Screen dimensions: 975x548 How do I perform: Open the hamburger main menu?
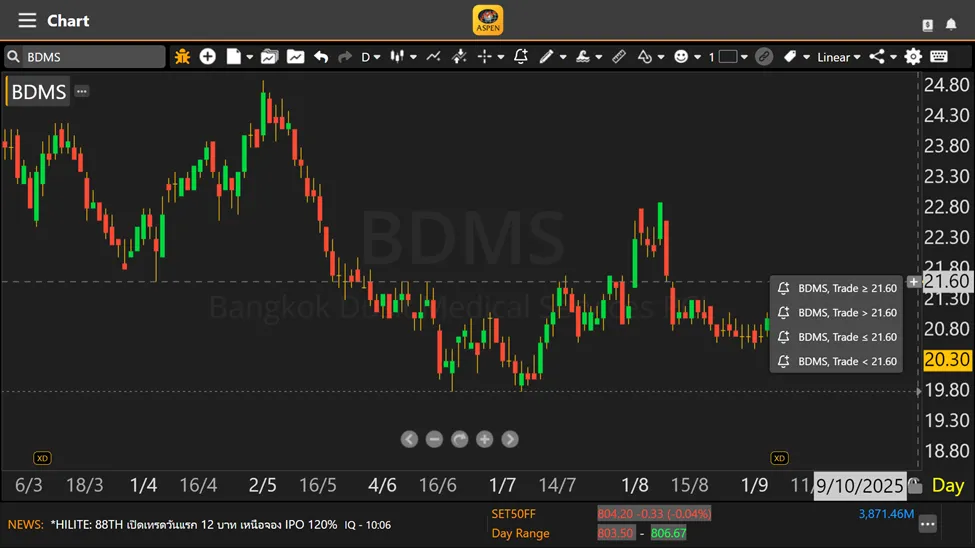[27, 20]
